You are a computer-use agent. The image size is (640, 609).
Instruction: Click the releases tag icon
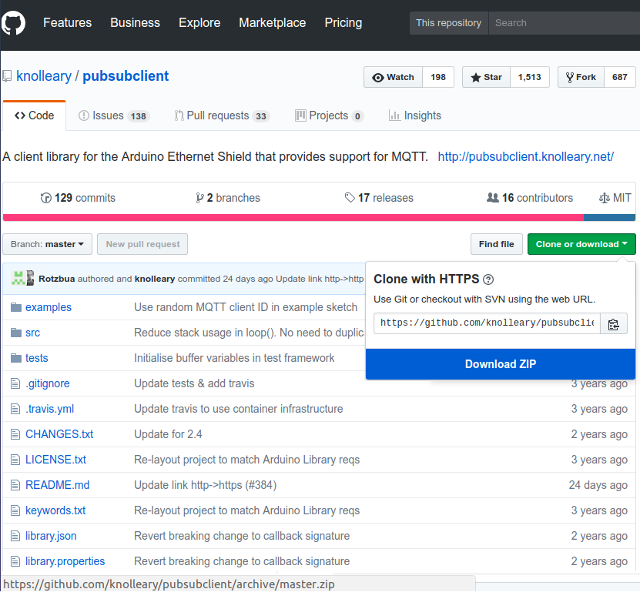click(x=349, y=198)
